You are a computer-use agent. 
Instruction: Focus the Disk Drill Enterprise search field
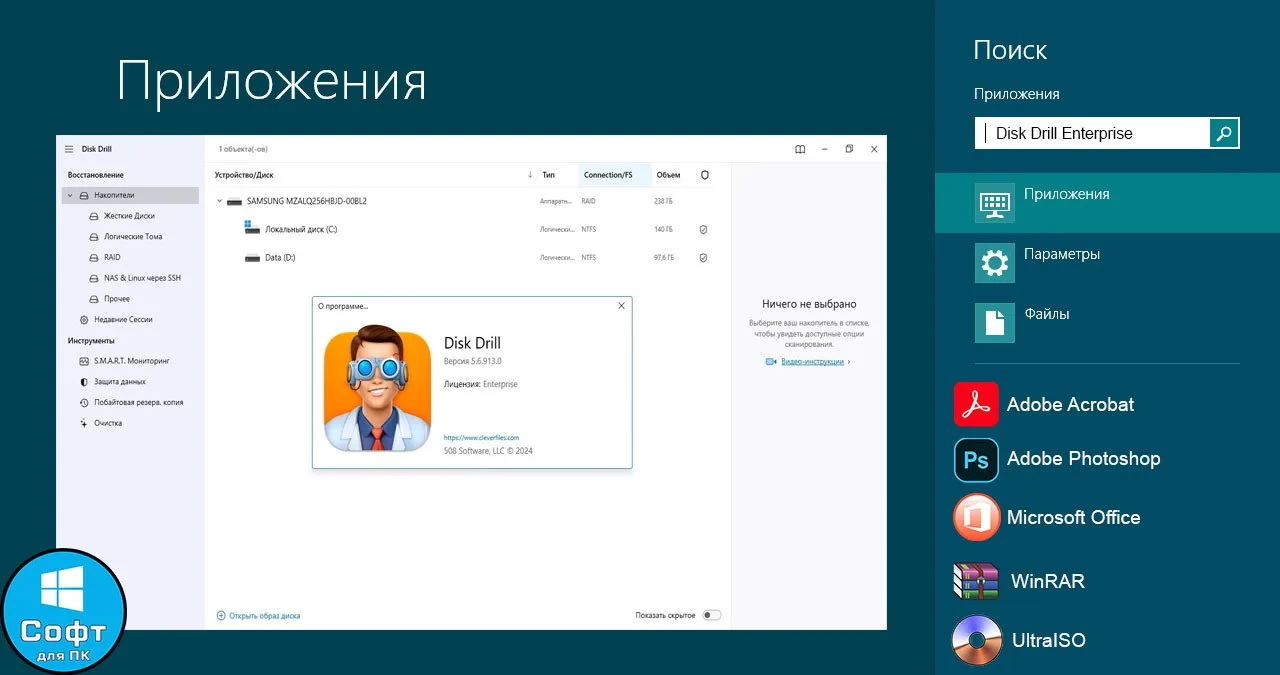coord(1092,133)
